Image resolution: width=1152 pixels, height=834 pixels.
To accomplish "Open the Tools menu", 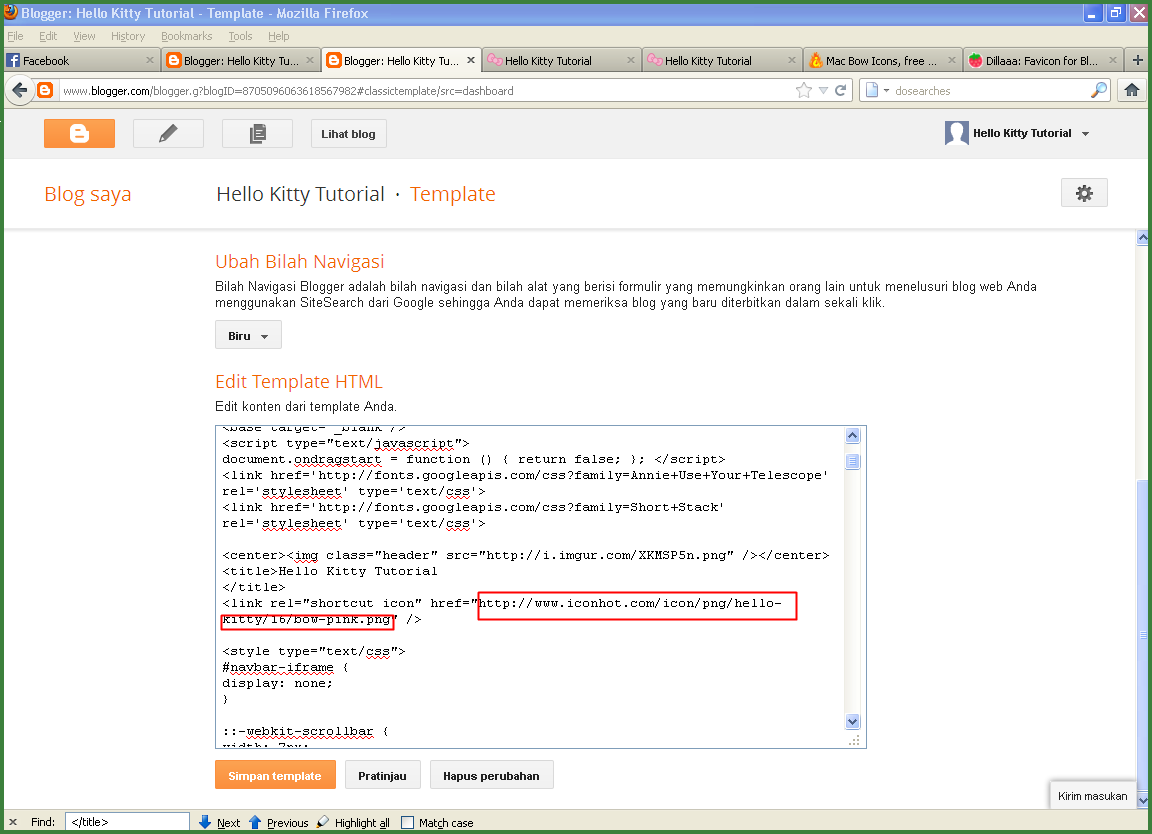I will (x=240, y=36).
